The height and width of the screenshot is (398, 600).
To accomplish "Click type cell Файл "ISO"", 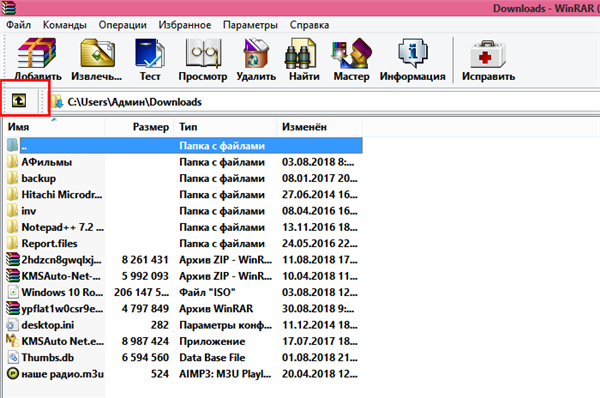I will click(x=207, y=292).
